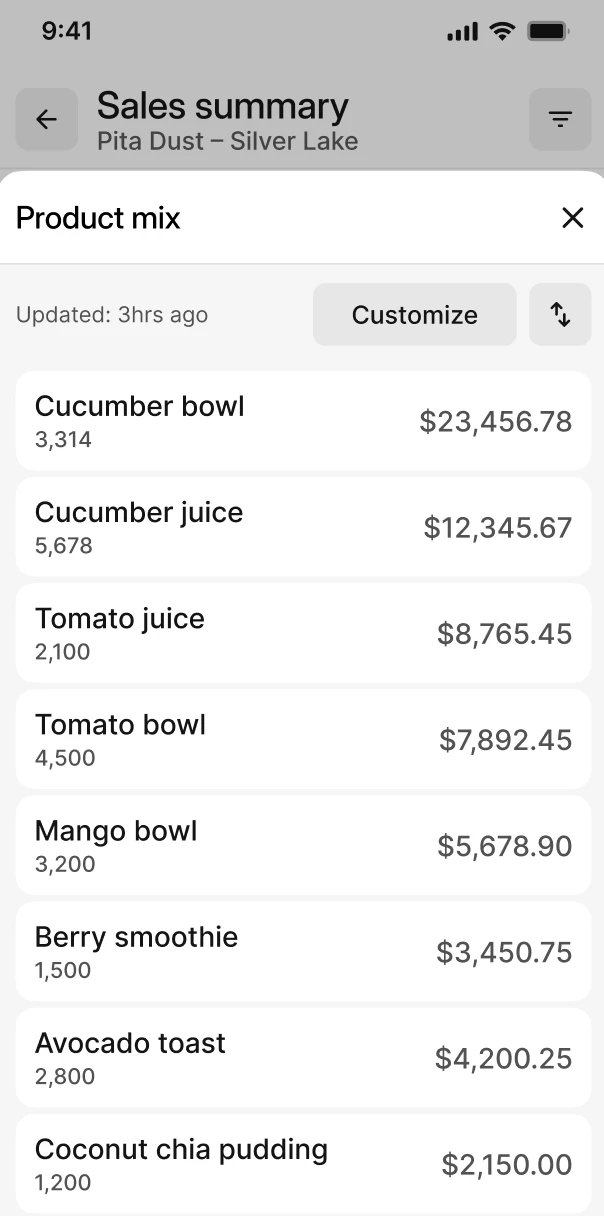Image resolution: width=604 pixels, height=1216 pixels.
Task: Tap the Updated 3hrs ago label
Action: pos(112,315)
